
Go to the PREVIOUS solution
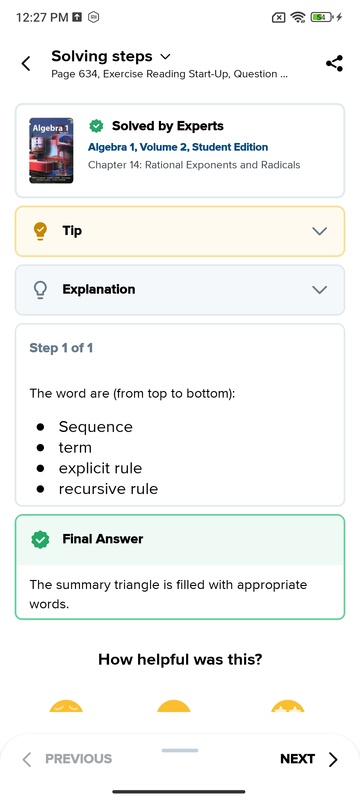(x=67, y=759)
